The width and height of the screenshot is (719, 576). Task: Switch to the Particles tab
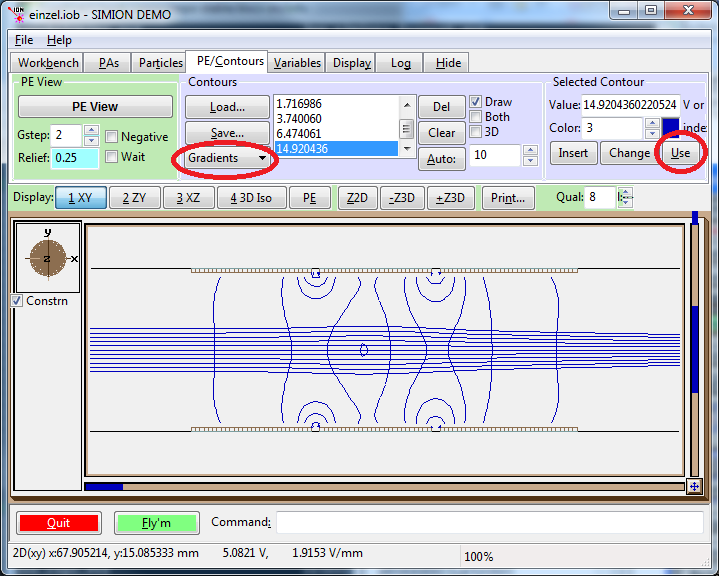coord(160,62)
